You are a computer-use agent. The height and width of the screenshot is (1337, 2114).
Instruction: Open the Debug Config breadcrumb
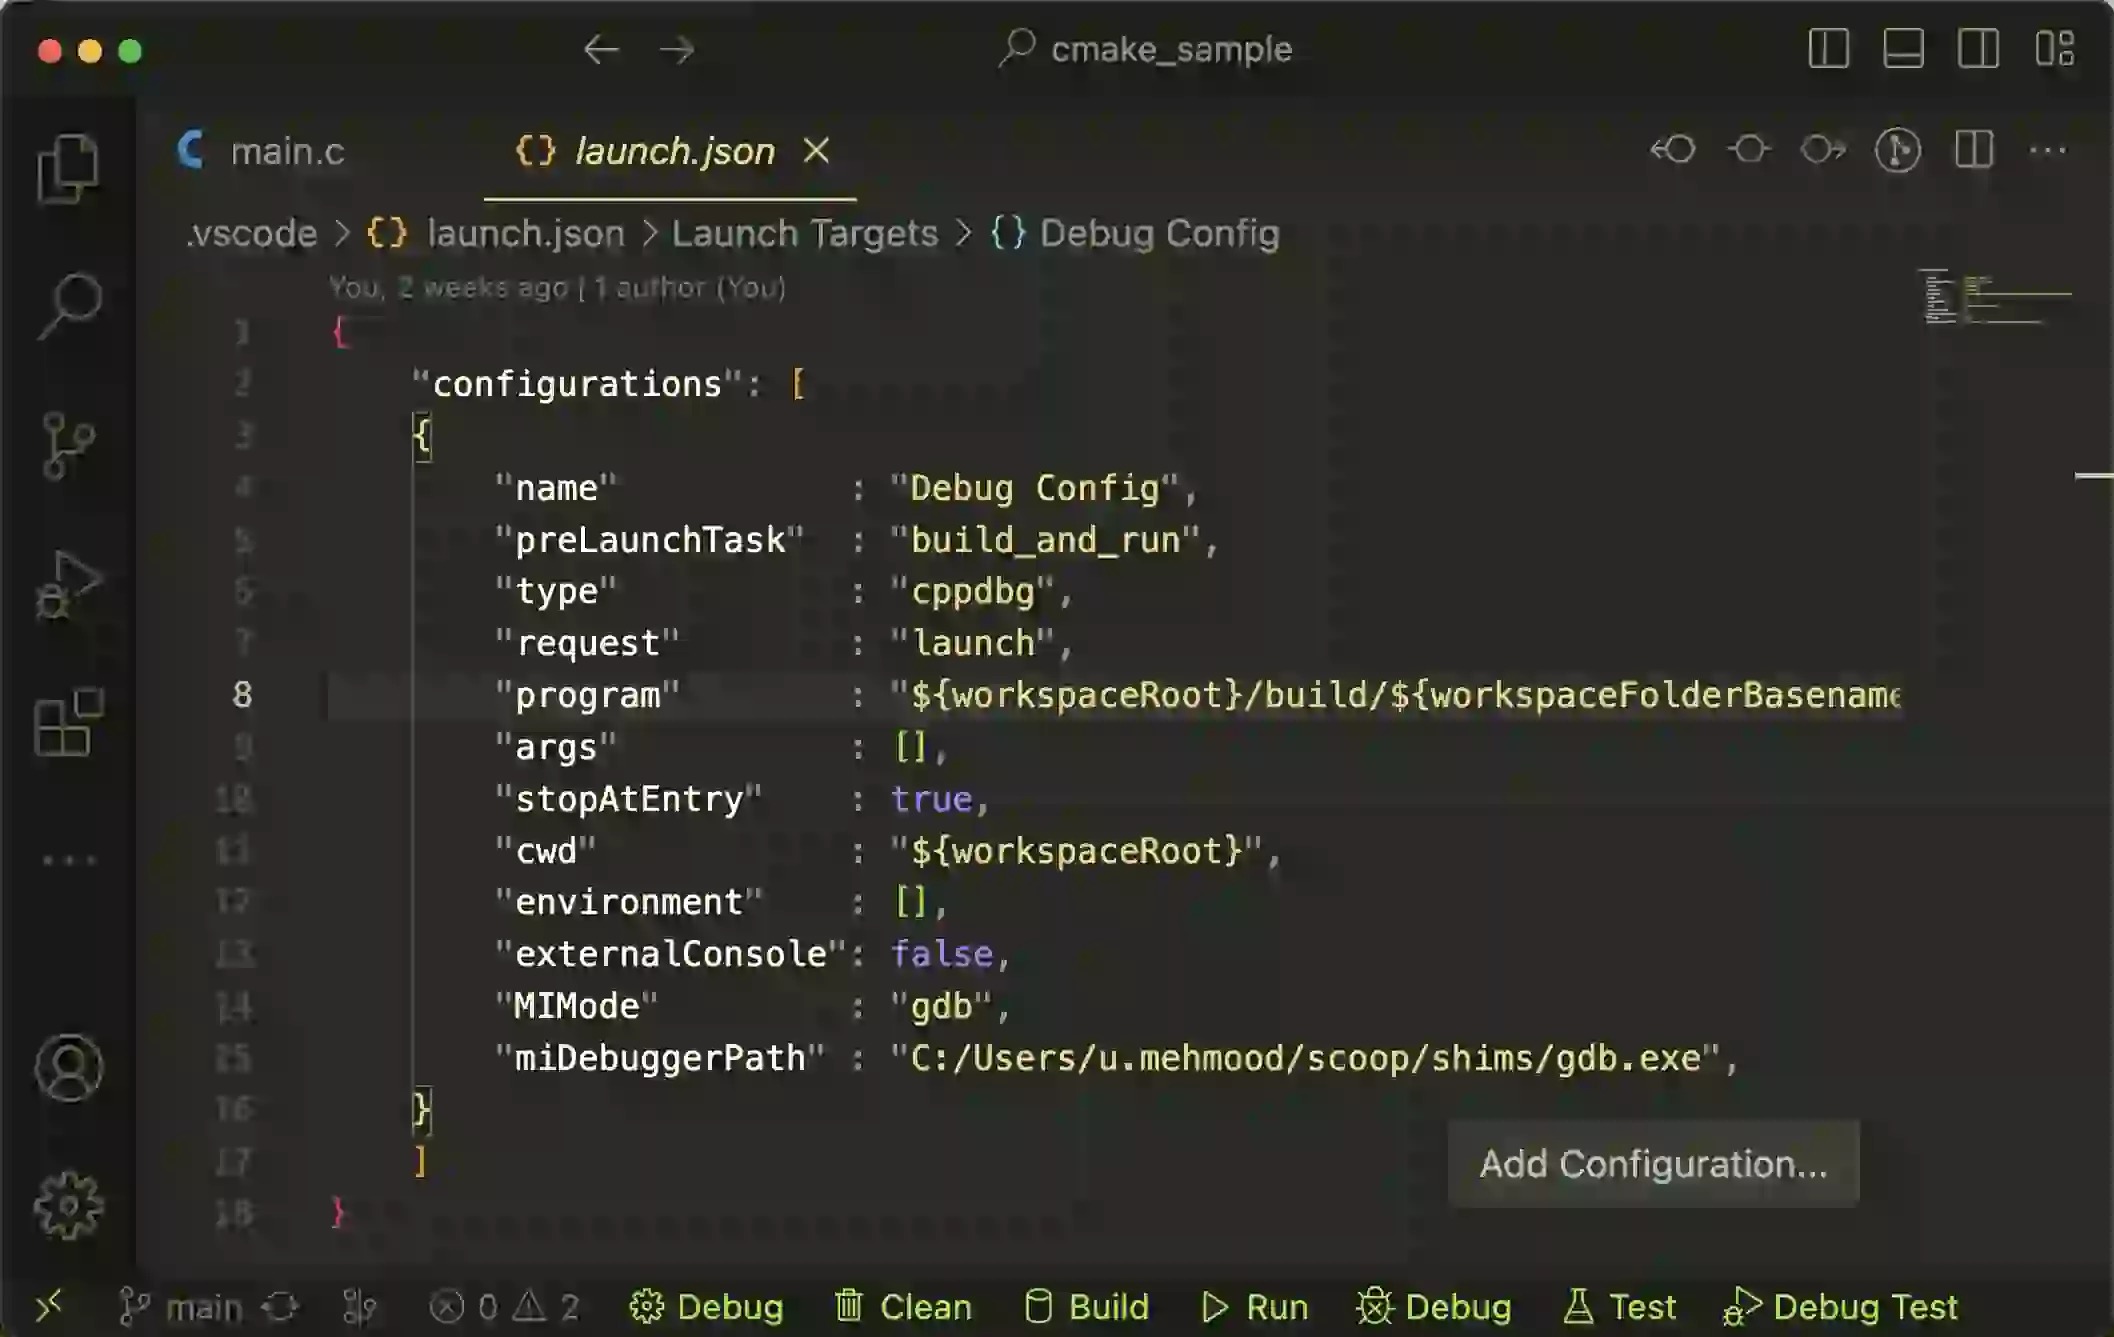point(1160,232)
